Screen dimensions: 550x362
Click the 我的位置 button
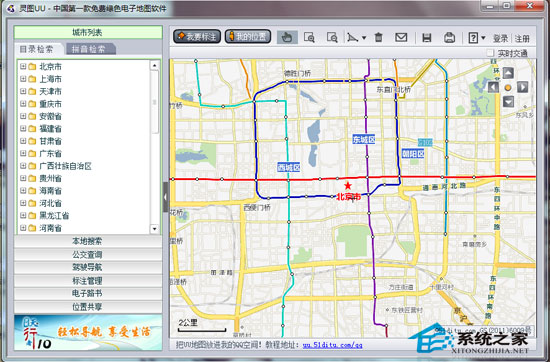248,36
